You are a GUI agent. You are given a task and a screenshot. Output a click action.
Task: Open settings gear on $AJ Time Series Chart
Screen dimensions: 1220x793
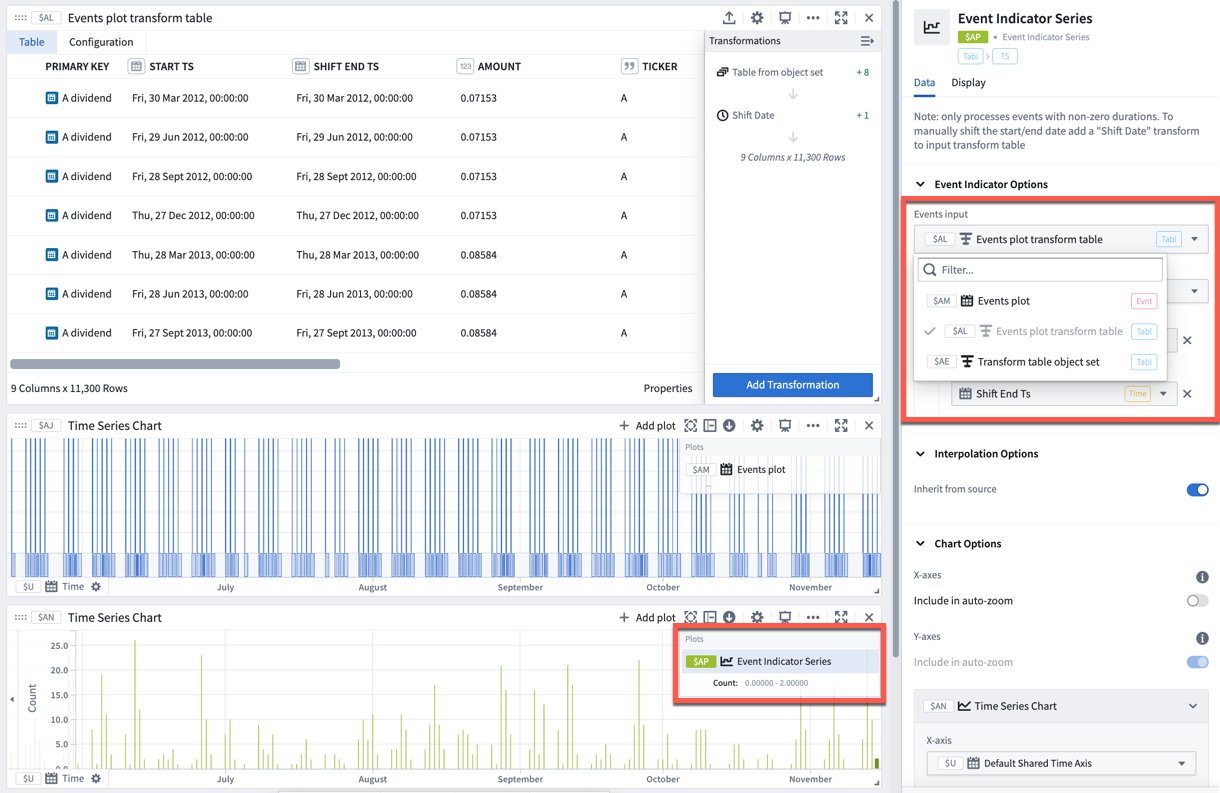[x=757, y=426]
